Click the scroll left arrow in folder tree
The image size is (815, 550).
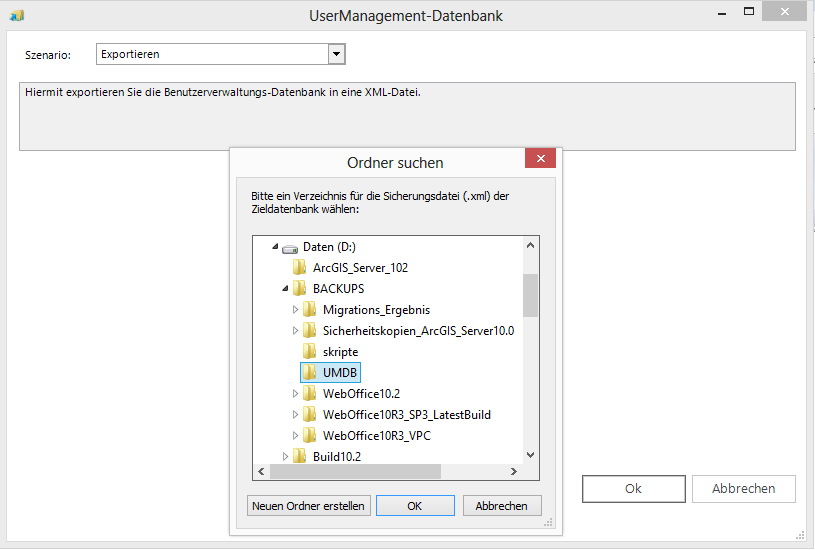click(261, 472)
